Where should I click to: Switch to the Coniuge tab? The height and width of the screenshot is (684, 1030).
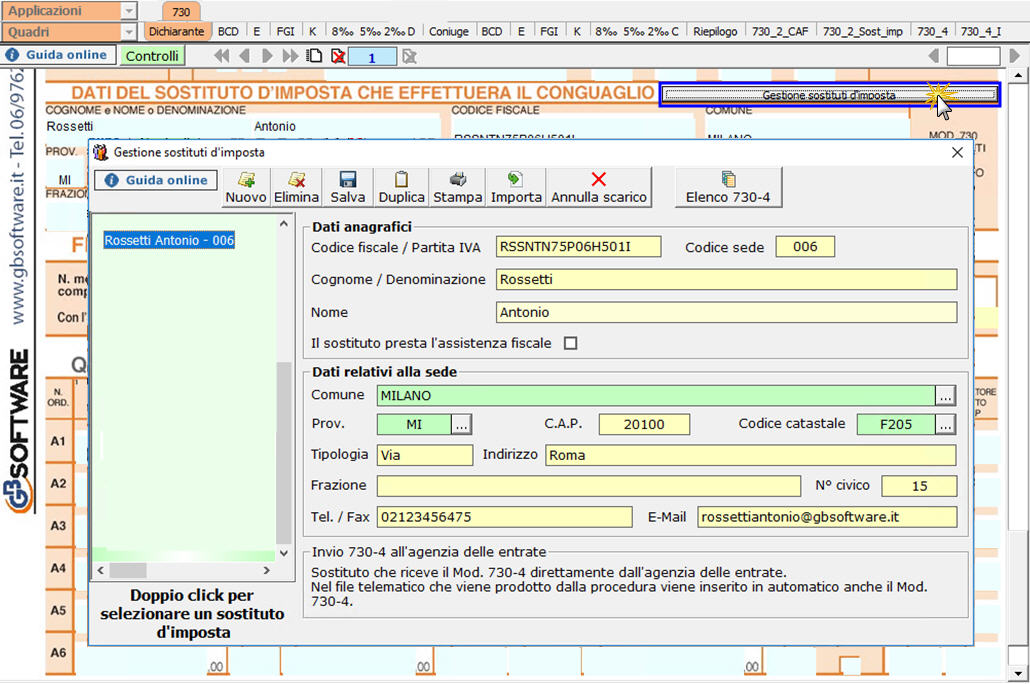tap(449, 32)
